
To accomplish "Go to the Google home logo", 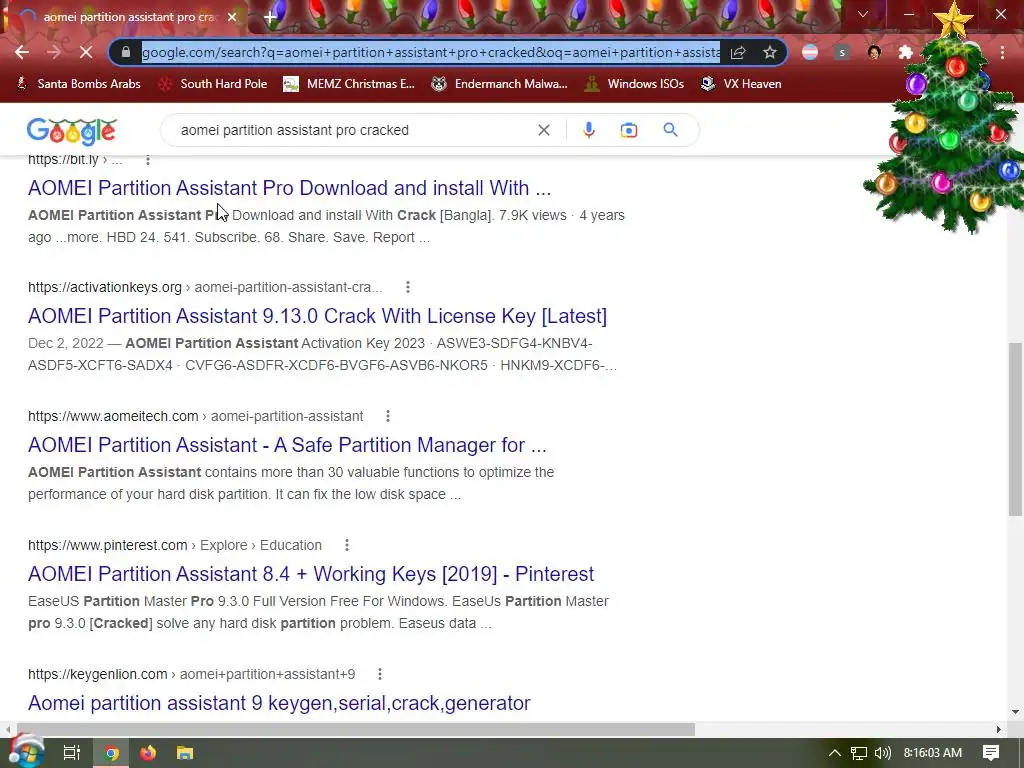I will click(72, 131).
